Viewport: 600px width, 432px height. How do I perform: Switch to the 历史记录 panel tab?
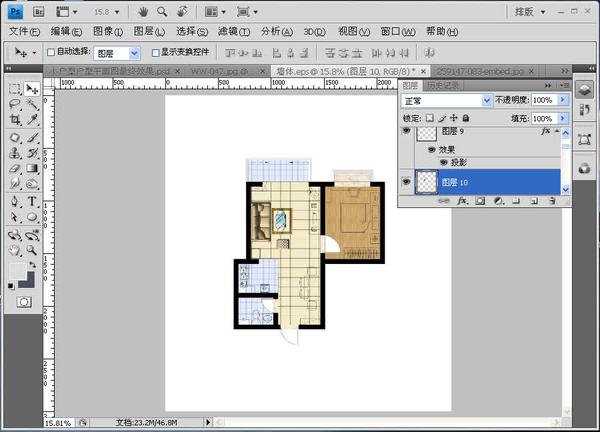pyautogui.click(x=443, y=85)
